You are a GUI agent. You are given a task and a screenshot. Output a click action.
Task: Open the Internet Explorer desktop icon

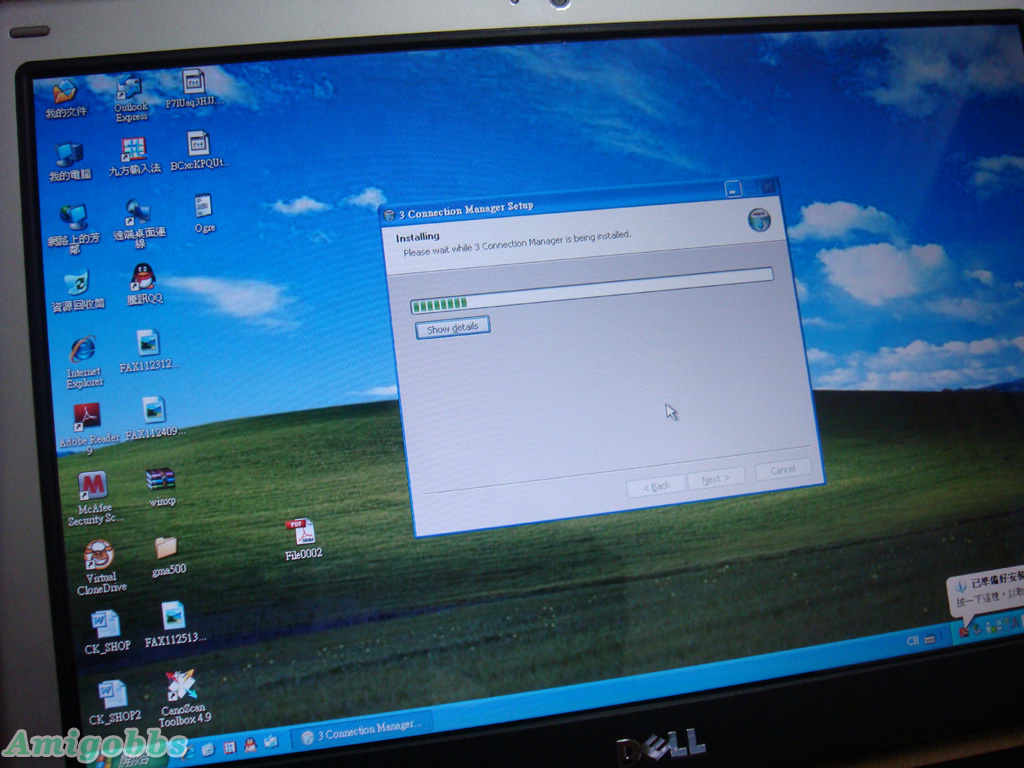(x=83, y=351)
